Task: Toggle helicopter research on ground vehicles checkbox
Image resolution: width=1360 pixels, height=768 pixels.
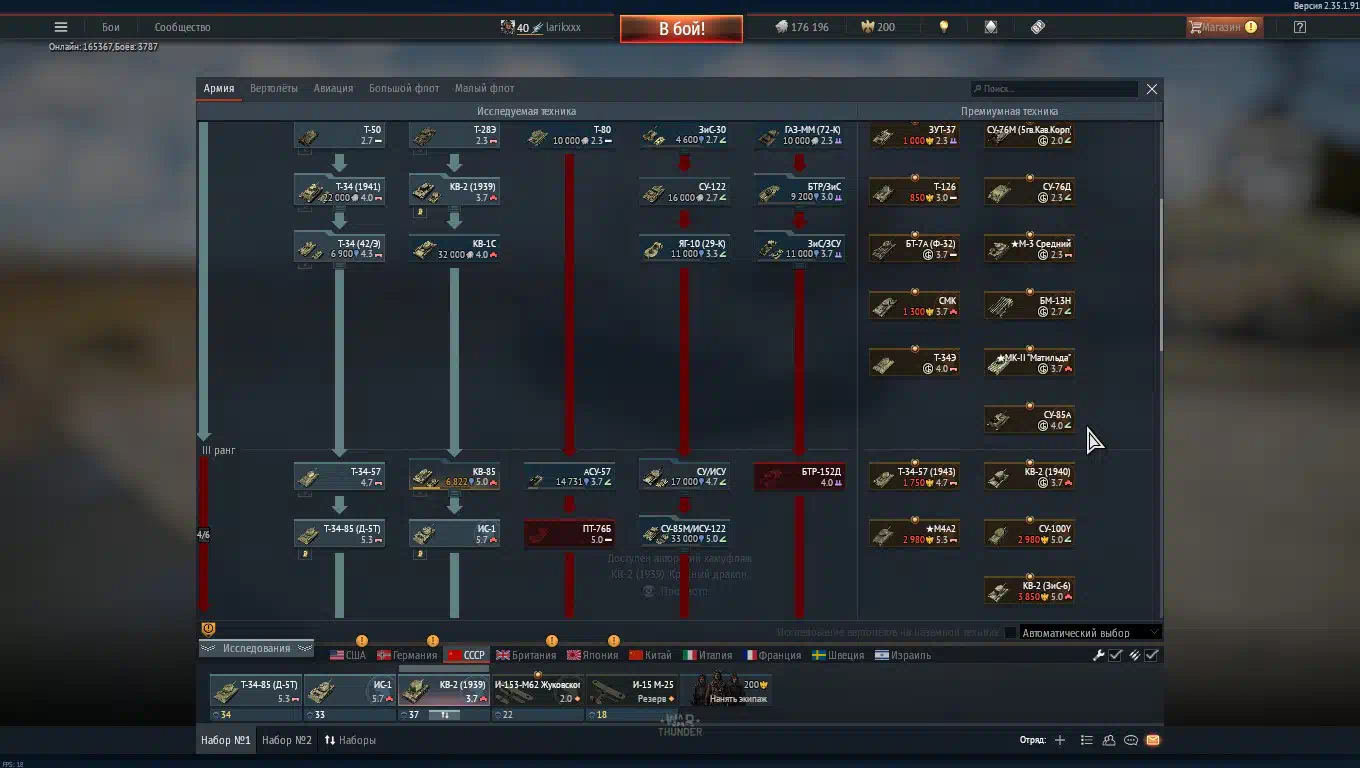Action: [1010, 632]
